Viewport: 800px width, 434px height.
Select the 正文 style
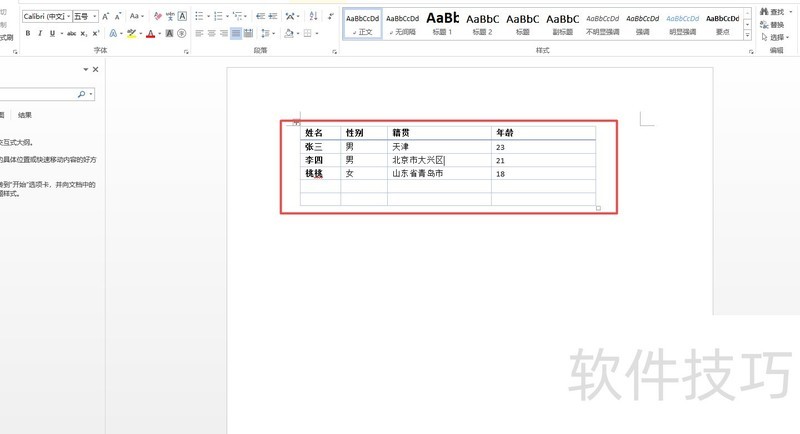coord(362,24)
